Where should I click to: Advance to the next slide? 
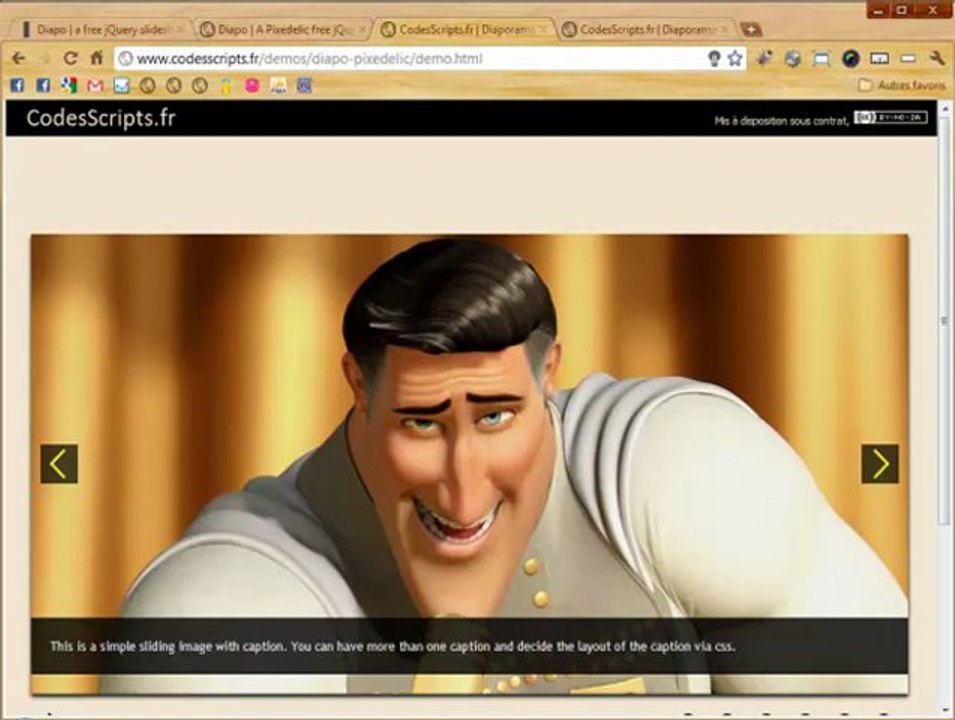[880, 464]
